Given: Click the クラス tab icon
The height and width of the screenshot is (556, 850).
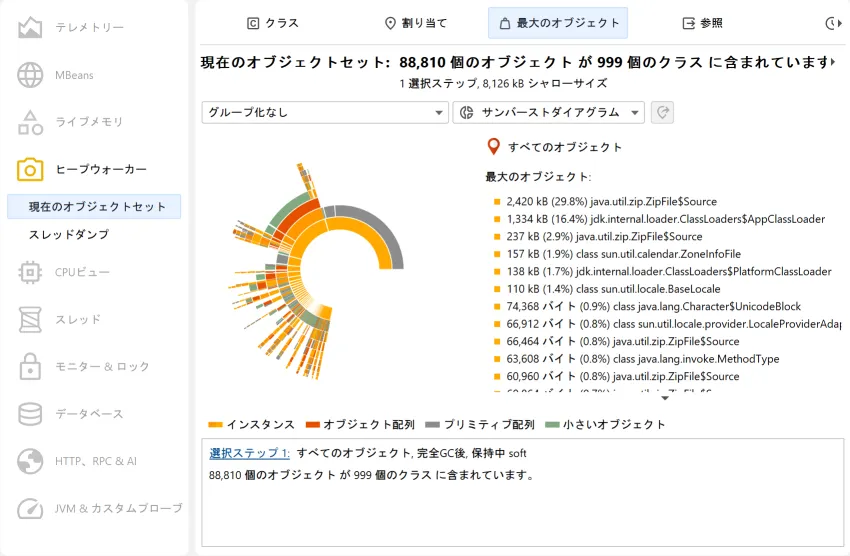Looking at the screenshot, I should point(253,23).
